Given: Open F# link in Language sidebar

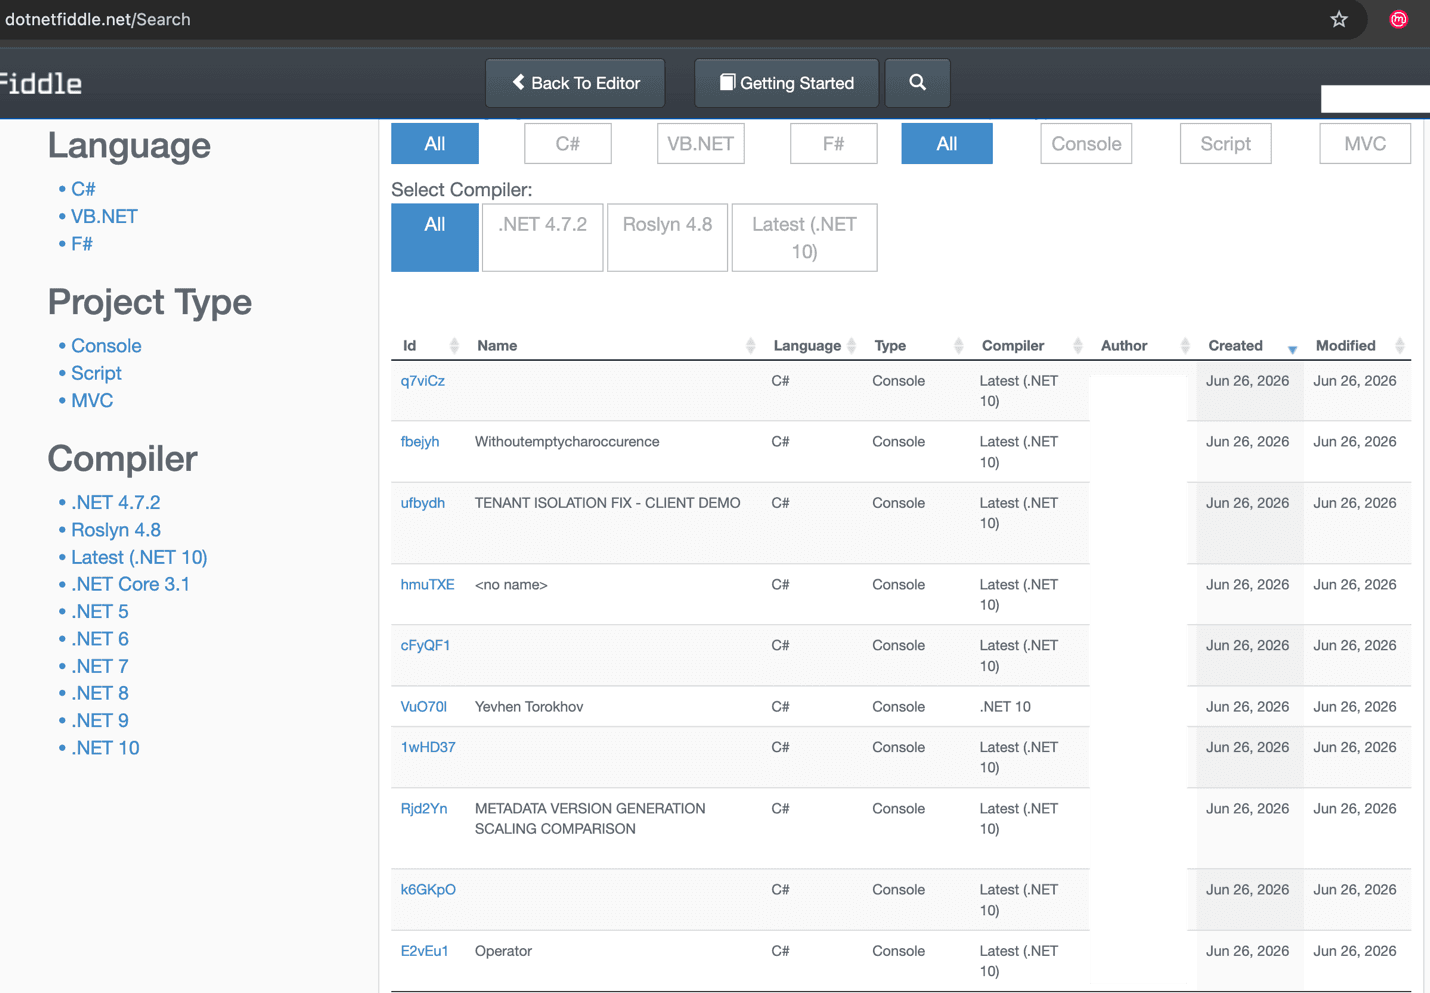Looking at the screenshot, I should (82, 244).
